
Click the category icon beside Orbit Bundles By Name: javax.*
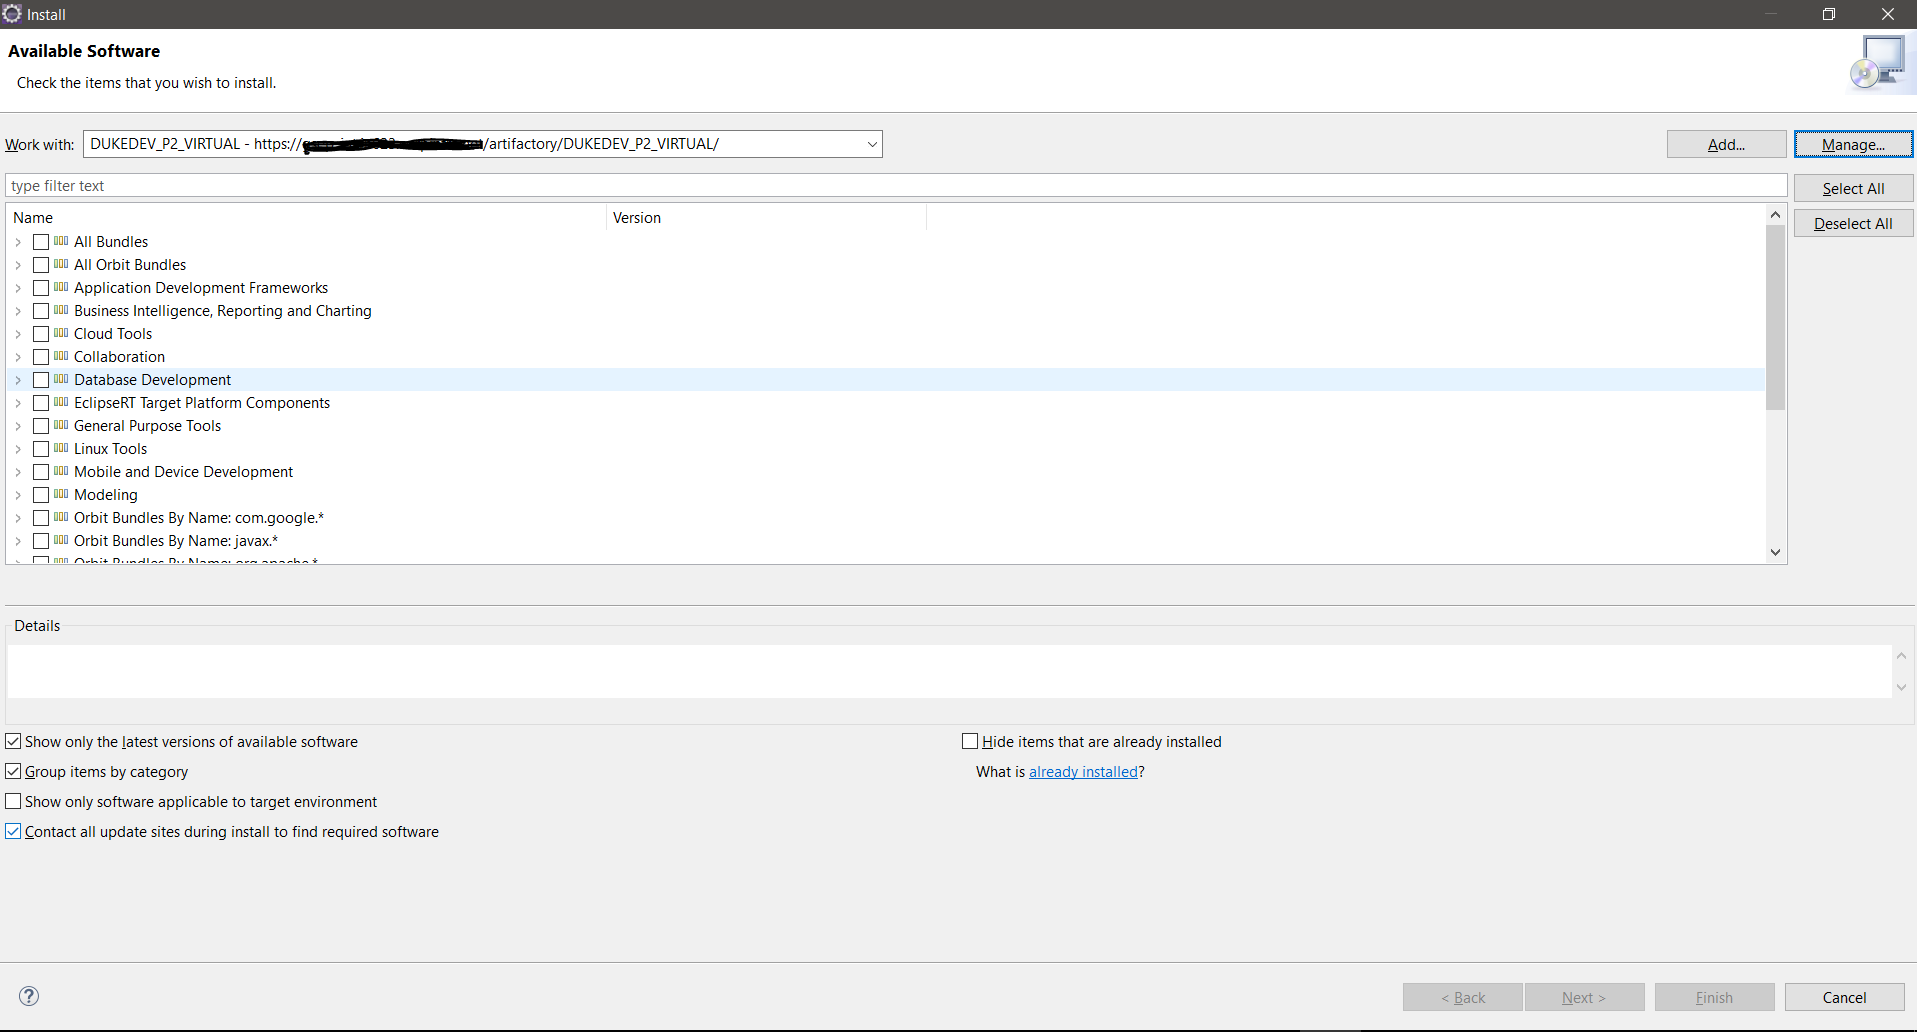61,540
